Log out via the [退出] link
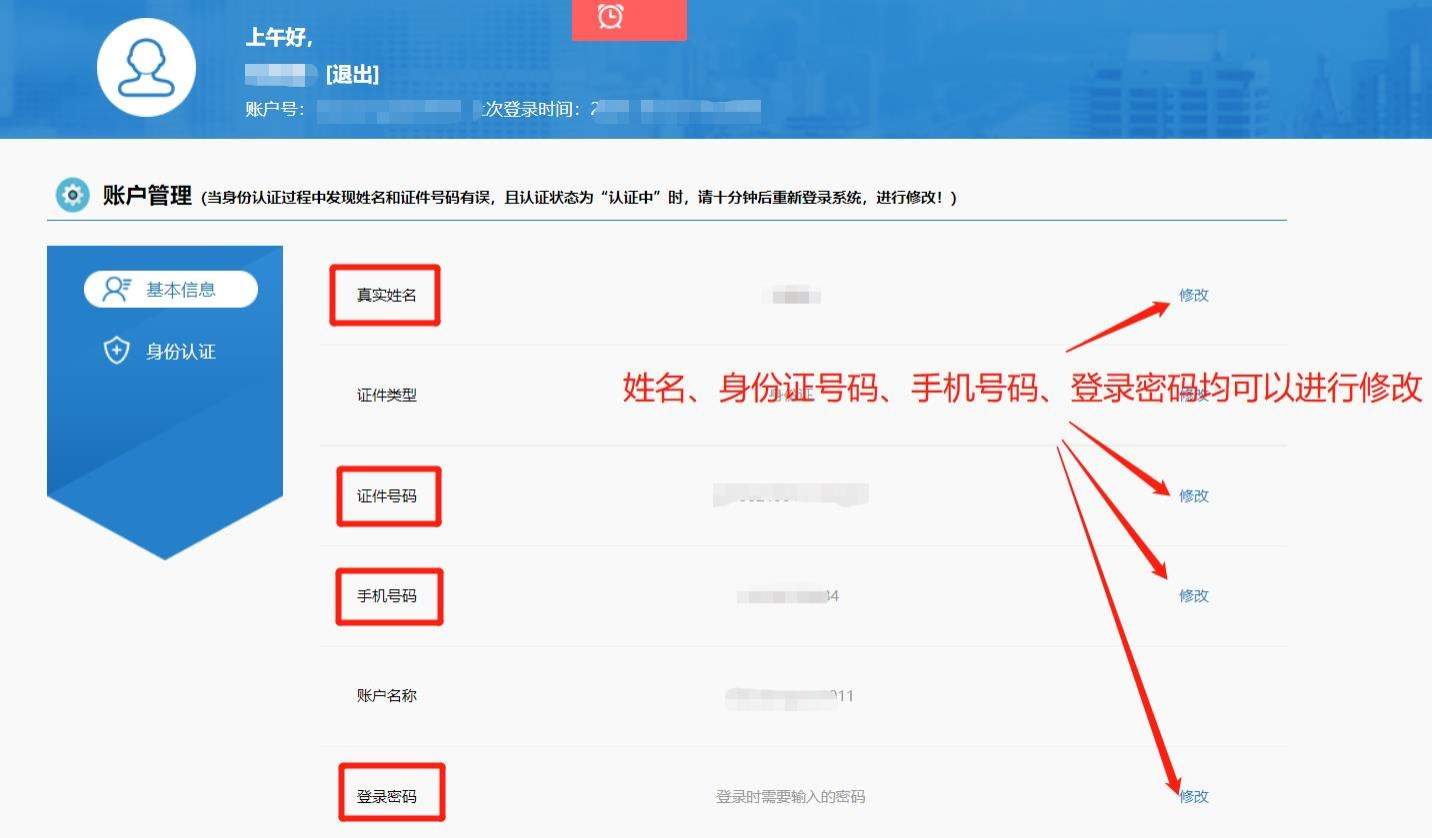Screen dimensions: 1432x838 coord(352,75)
